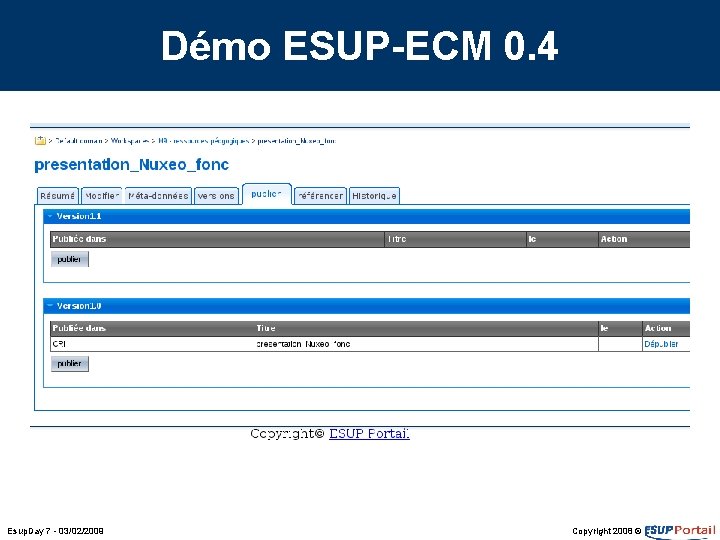Screen dimensions: 720x540
Task: Click Action column header in Version1.1 table
Action: click(614, 239)
